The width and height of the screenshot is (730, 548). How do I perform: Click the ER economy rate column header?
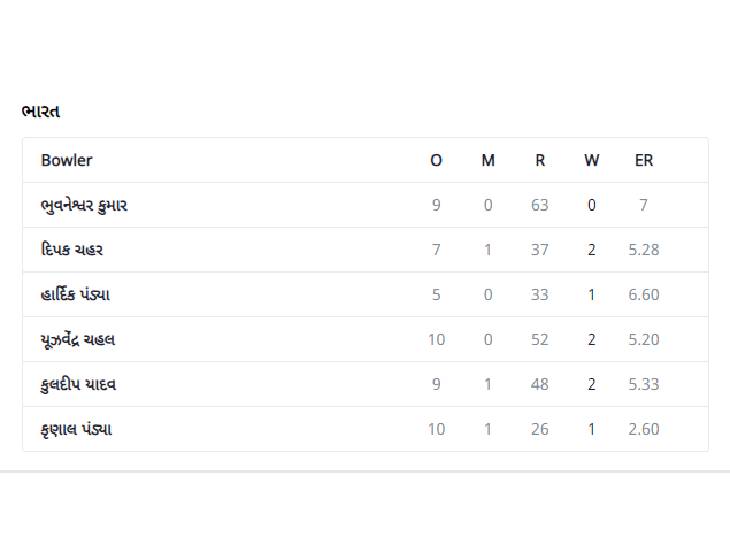pyautogui.click(x=644, y=160)
